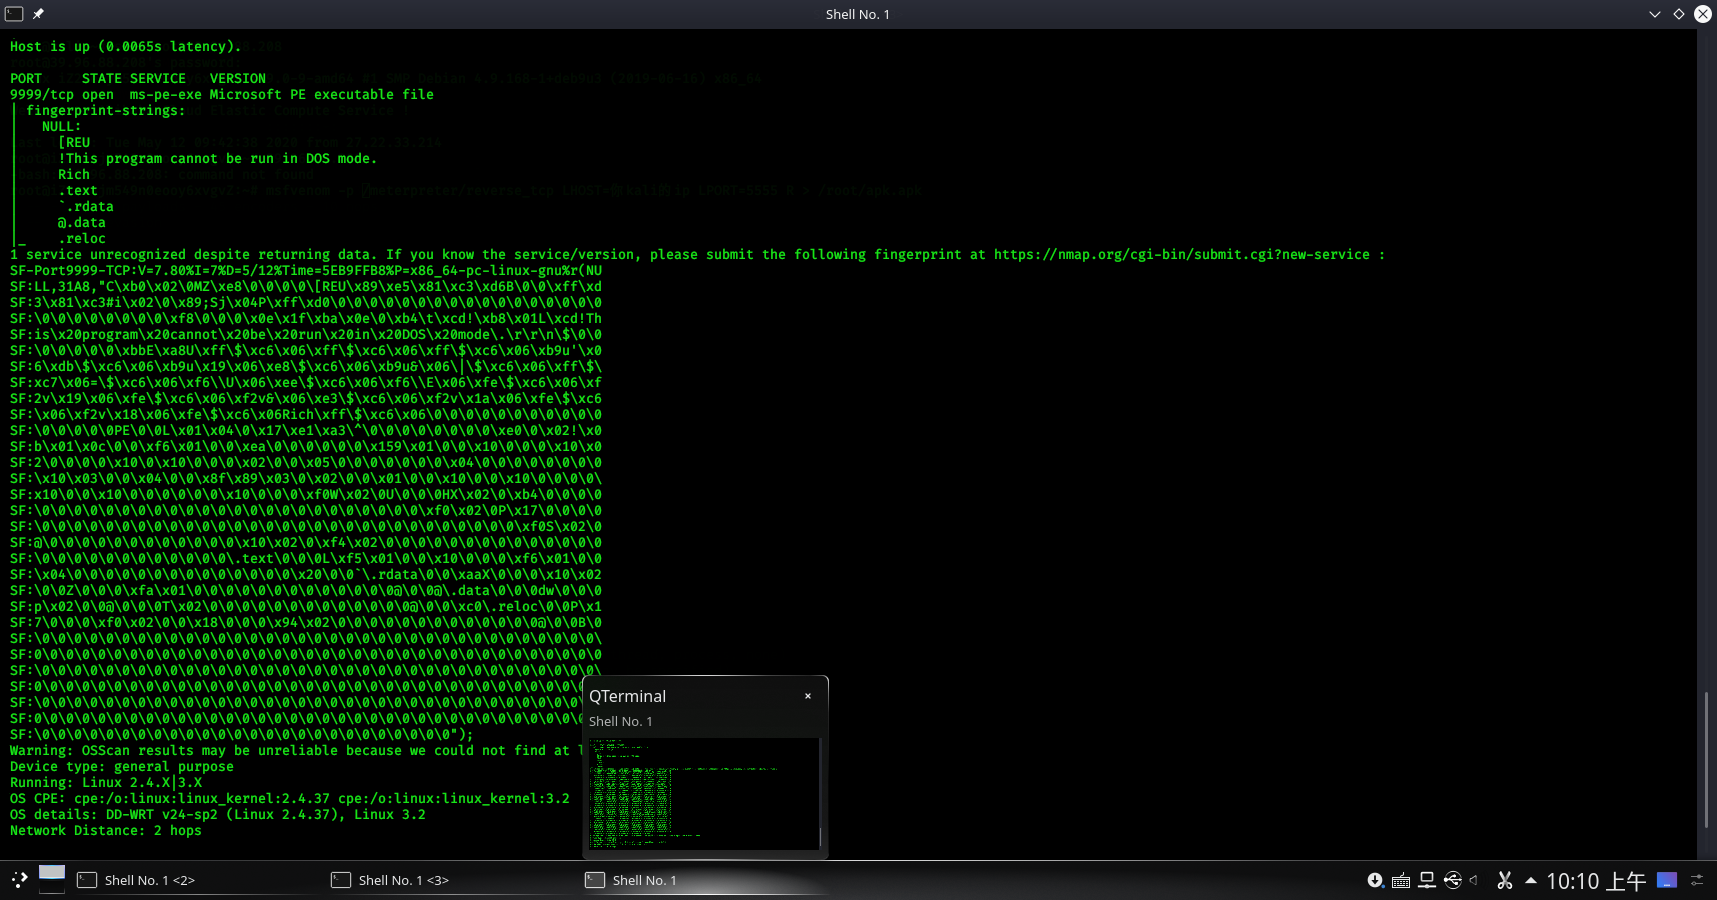
Task: Click 'Device type: general purpose' line
Action: (122, 767)
